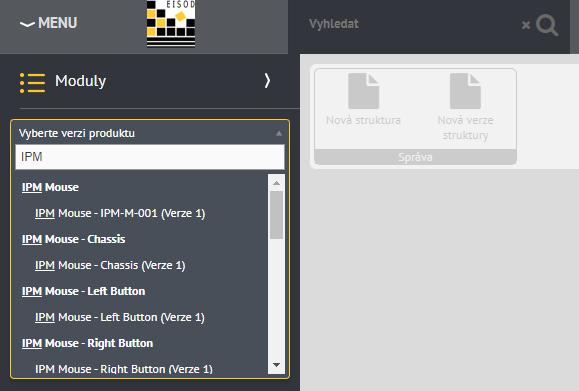
Task: Open the Moduly section
Action: (80, 81)
